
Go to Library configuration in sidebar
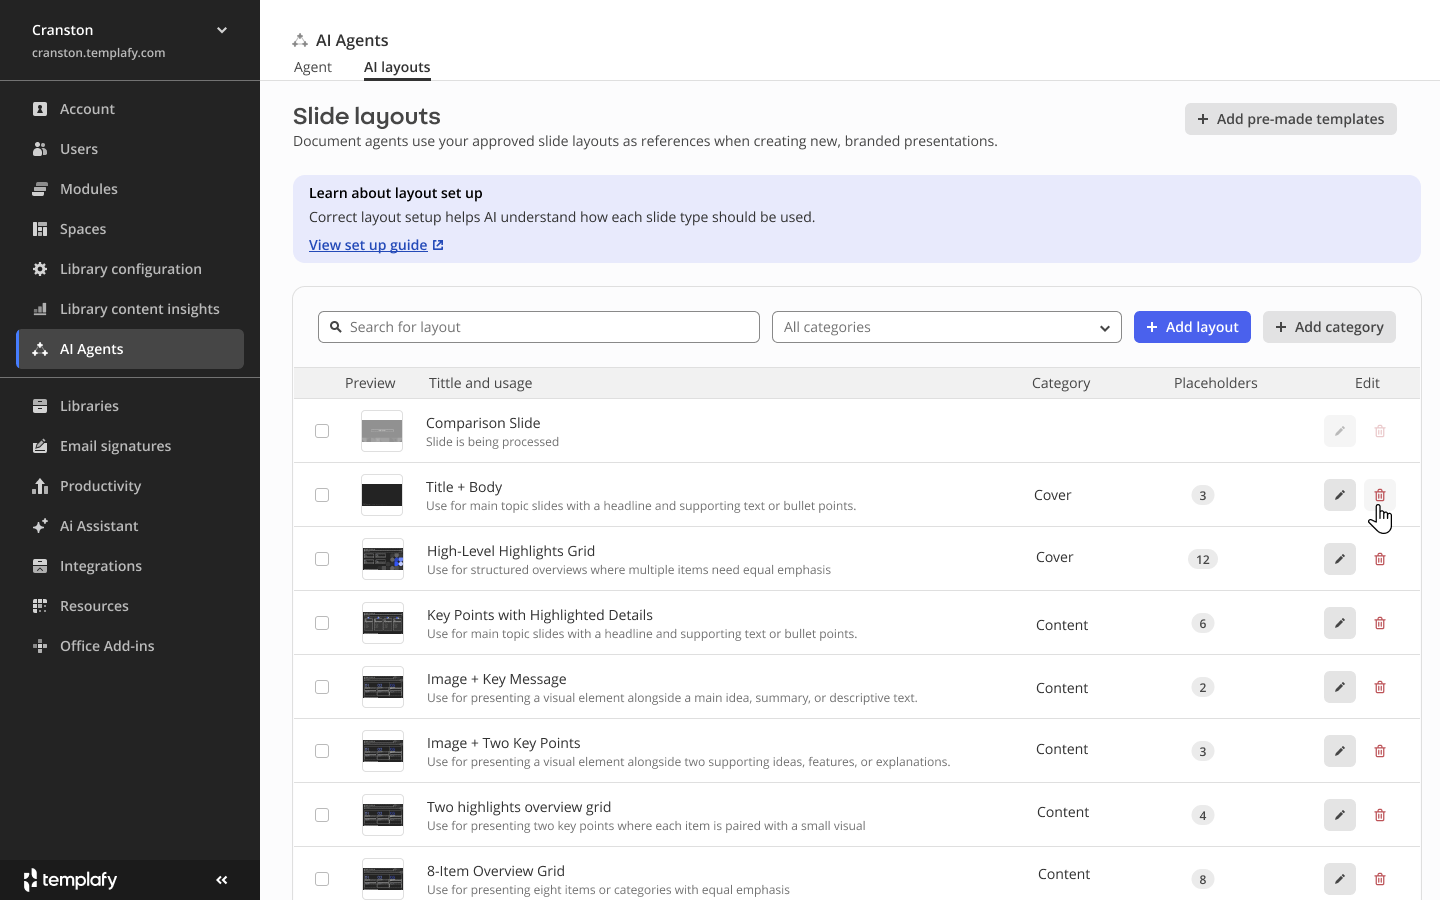click(x=130, y=269)
